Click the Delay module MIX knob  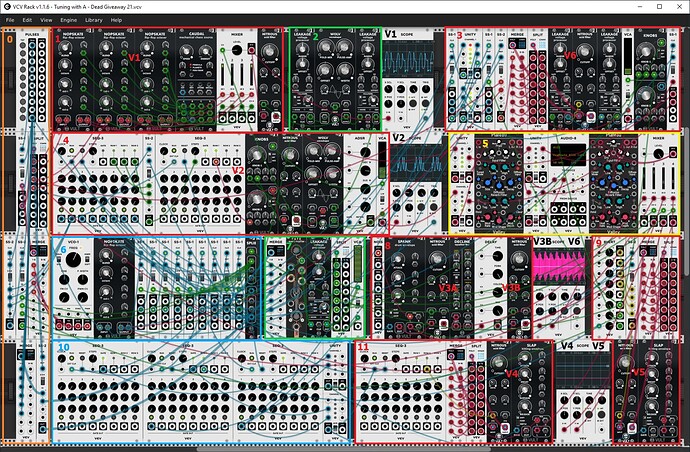click(498, 311)
